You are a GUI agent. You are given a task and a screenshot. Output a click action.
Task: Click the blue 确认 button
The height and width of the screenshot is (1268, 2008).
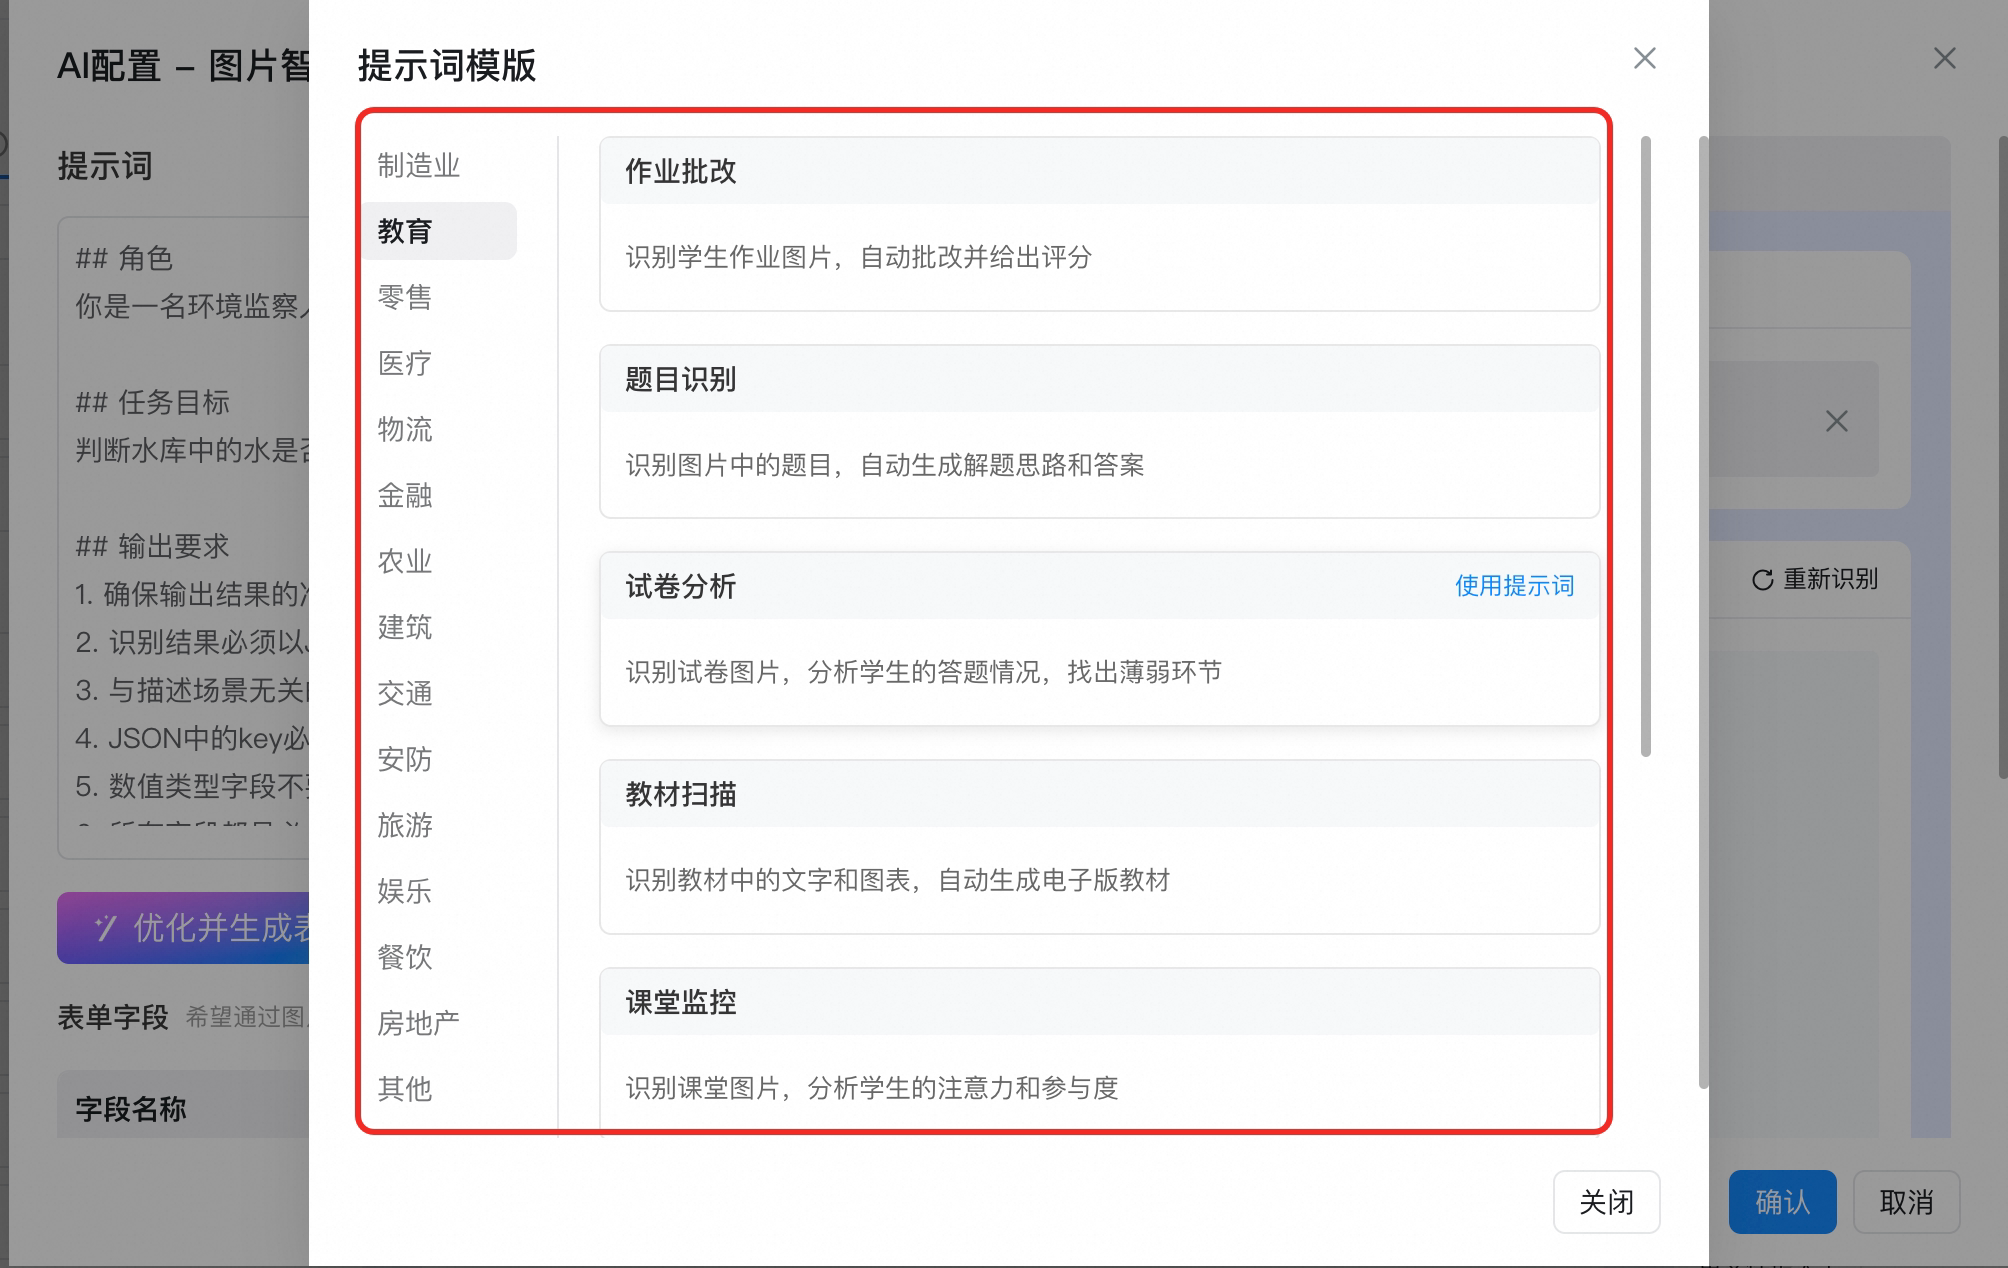pos(1782,1202)
